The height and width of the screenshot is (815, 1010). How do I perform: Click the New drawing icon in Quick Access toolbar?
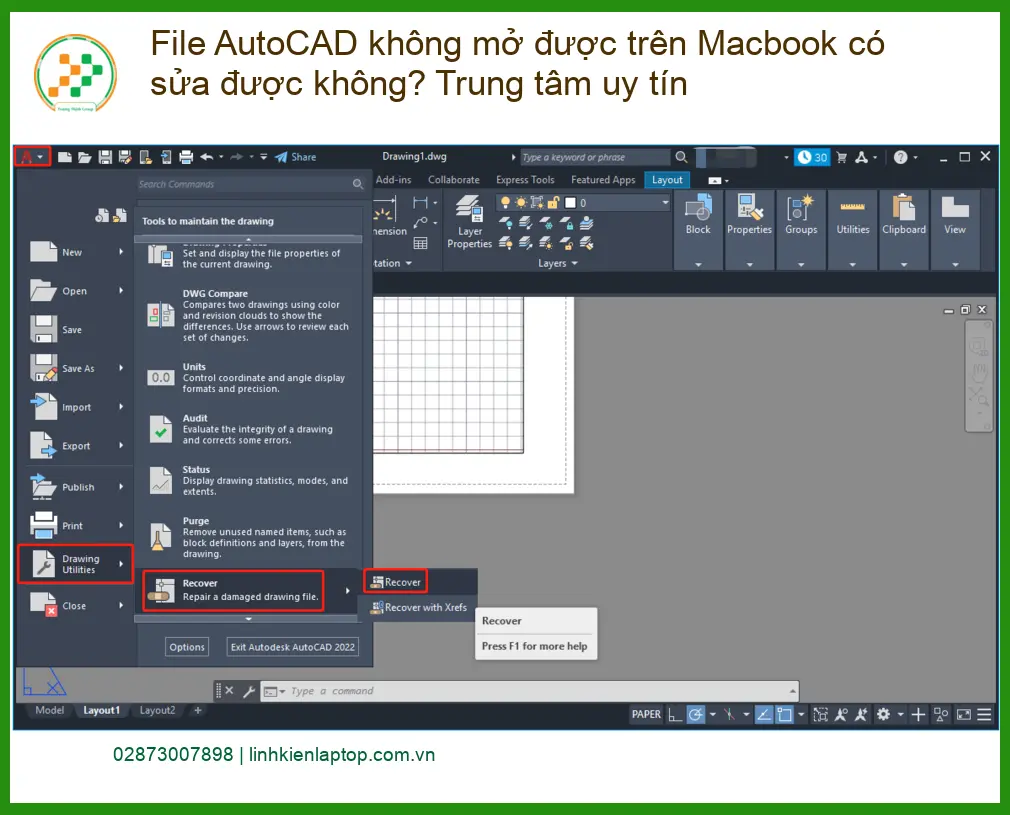tap(64, 157)
